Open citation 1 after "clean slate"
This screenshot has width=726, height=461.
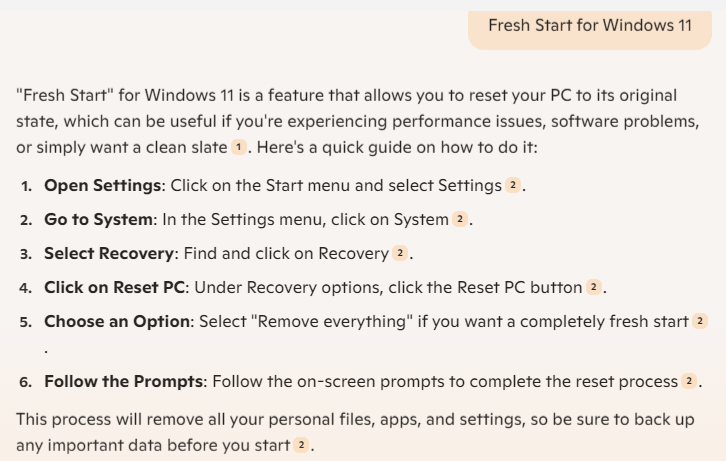coord(238,147)
